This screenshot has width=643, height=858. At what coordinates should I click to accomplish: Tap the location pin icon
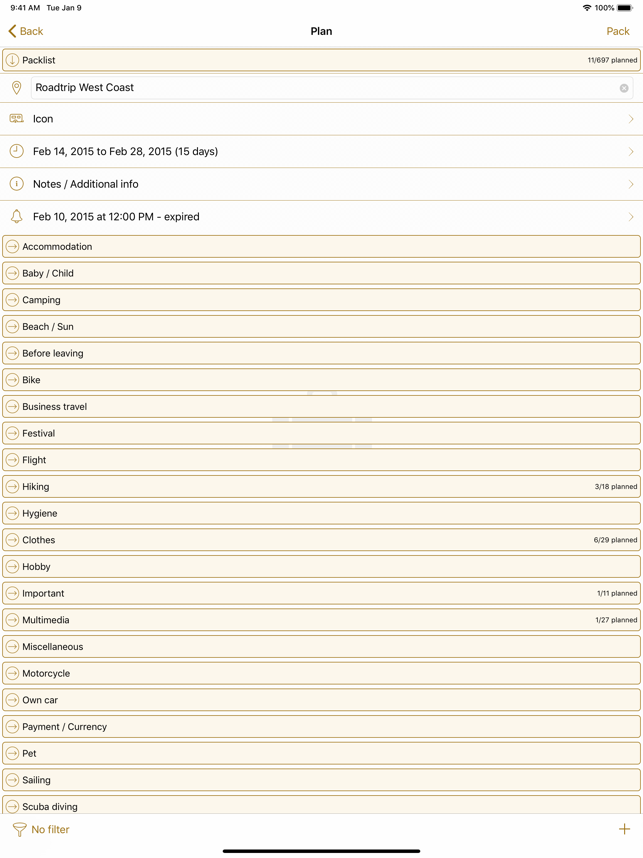click(16, 88)
